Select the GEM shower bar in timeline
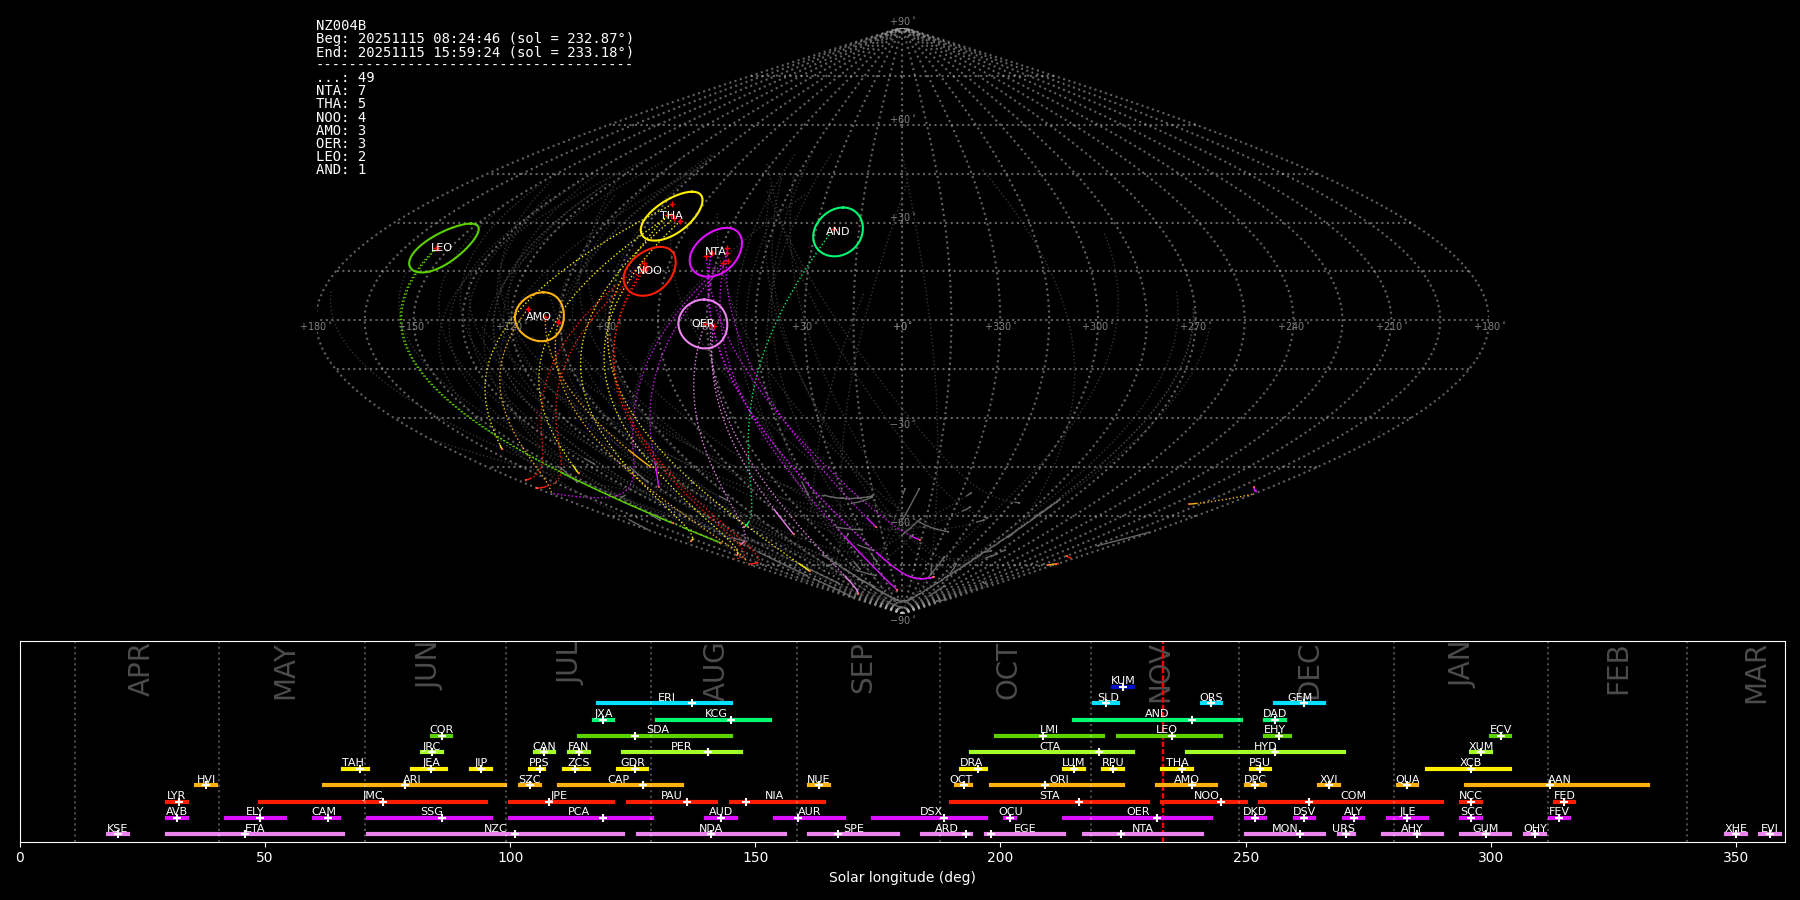The image size is (1800, 900). 1299,703
